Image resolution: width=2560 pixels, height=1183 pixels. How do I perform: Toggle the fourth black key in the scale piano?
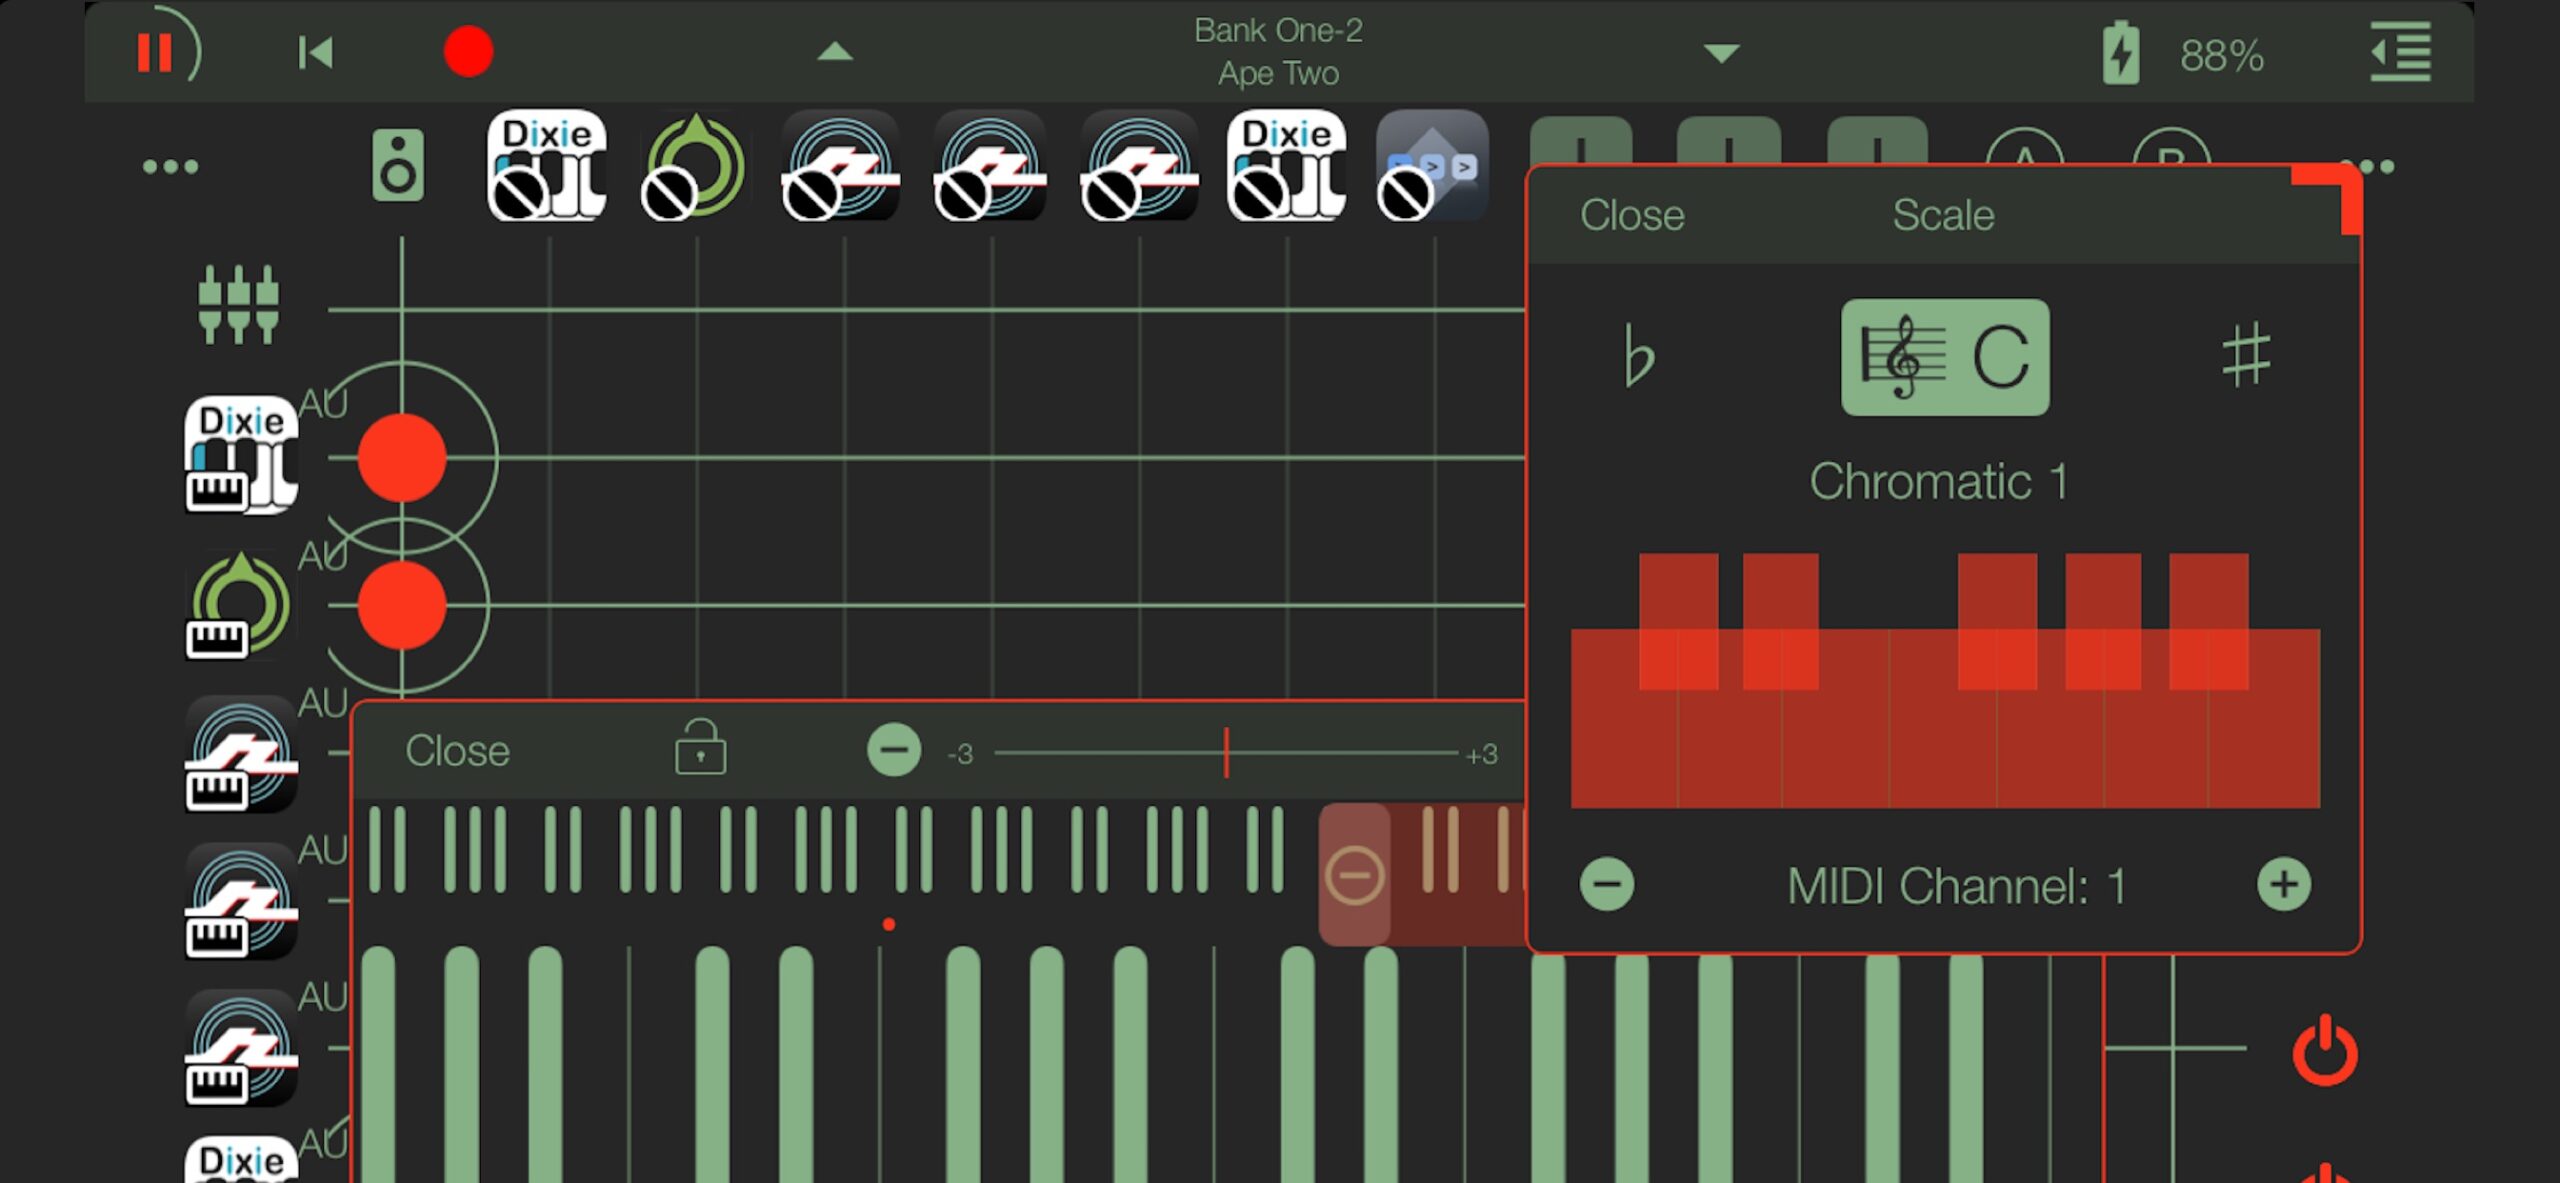tap(2103, 620)
